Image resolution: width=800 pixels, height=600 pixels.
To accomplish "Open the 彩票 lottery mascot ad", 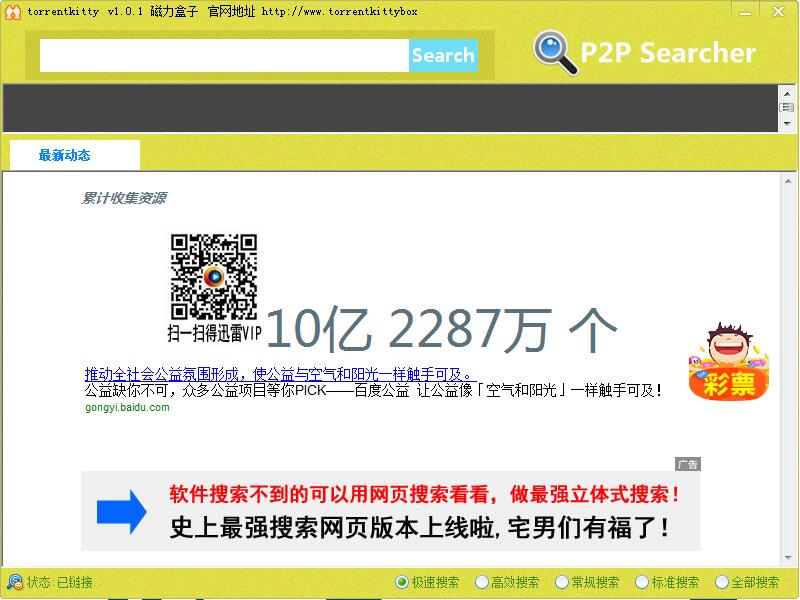I will [x=728, y=361].
